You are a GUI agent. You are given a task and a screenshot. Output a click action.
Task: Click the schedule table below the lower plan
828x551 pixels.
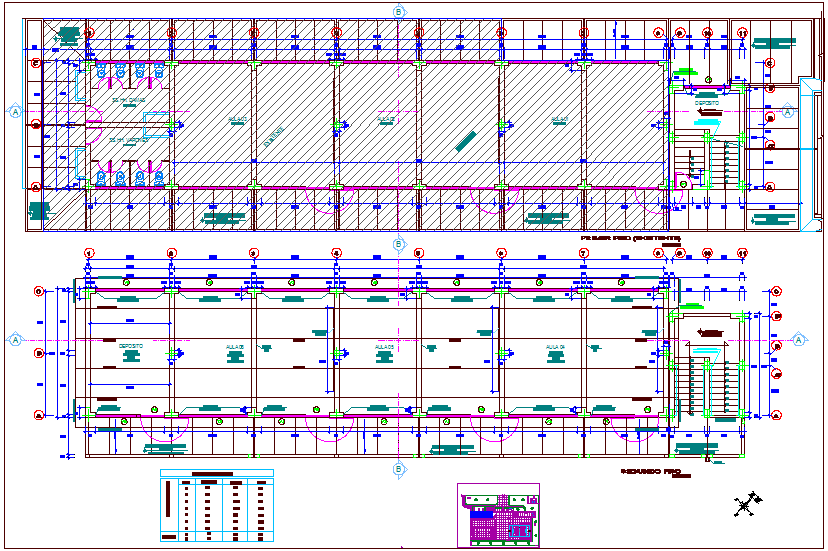tap(216, 505)
